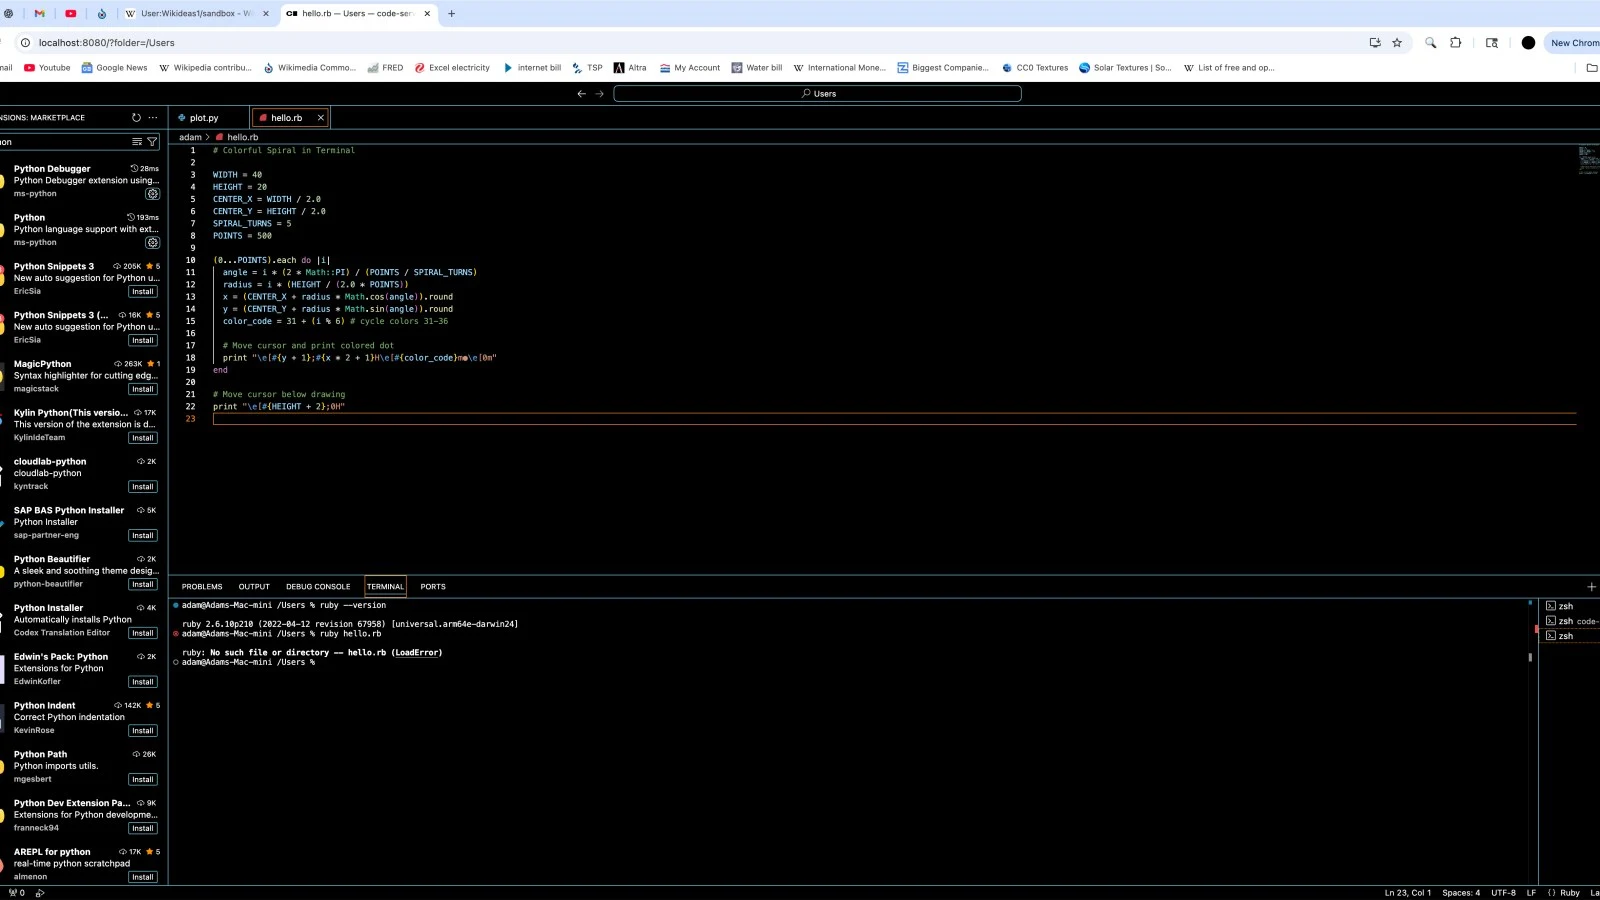Open the Wikipedia contributions bookmark
This screenshot has width=1600, height=900.
205,68
